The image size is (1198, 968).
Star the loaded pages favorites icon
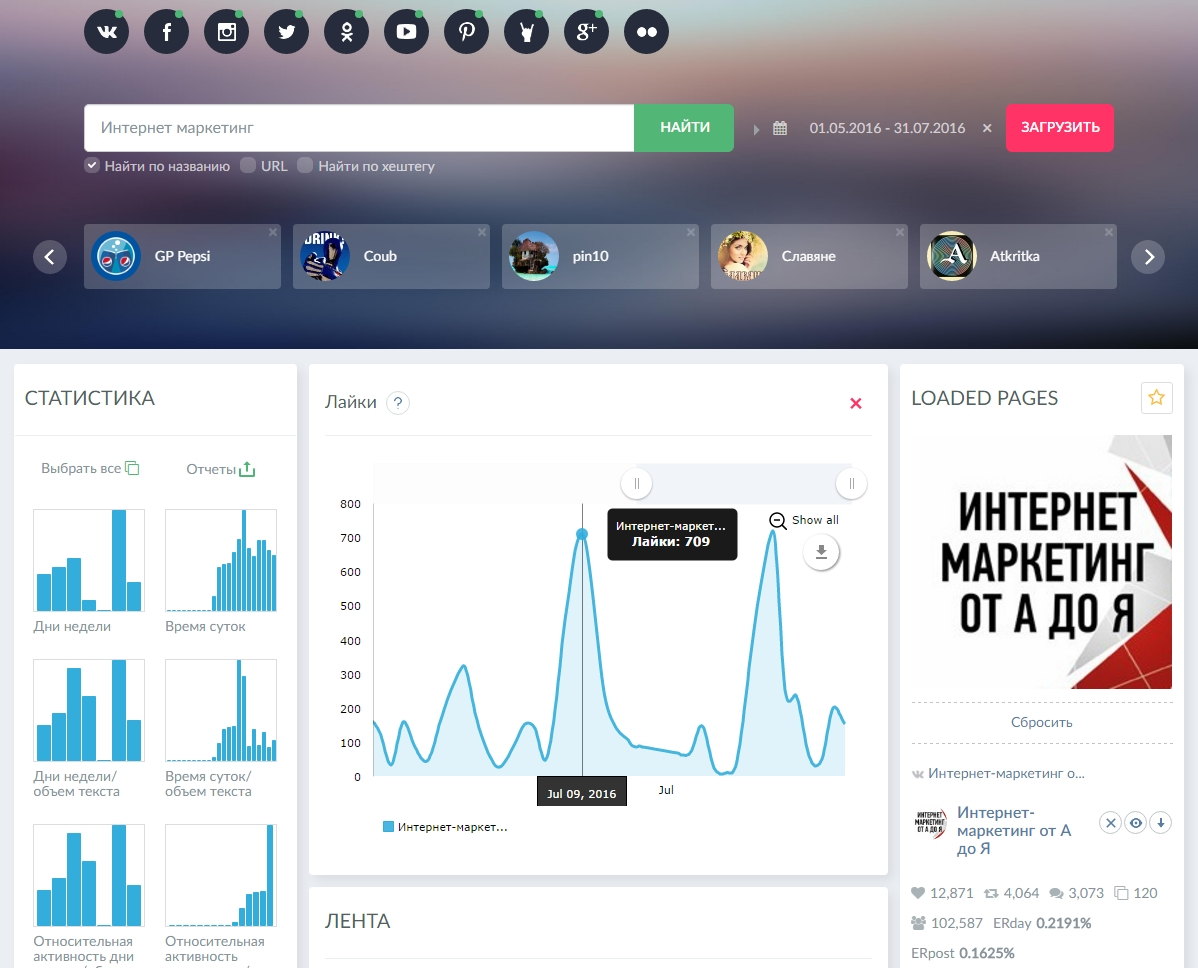(x=1157, y=398)
